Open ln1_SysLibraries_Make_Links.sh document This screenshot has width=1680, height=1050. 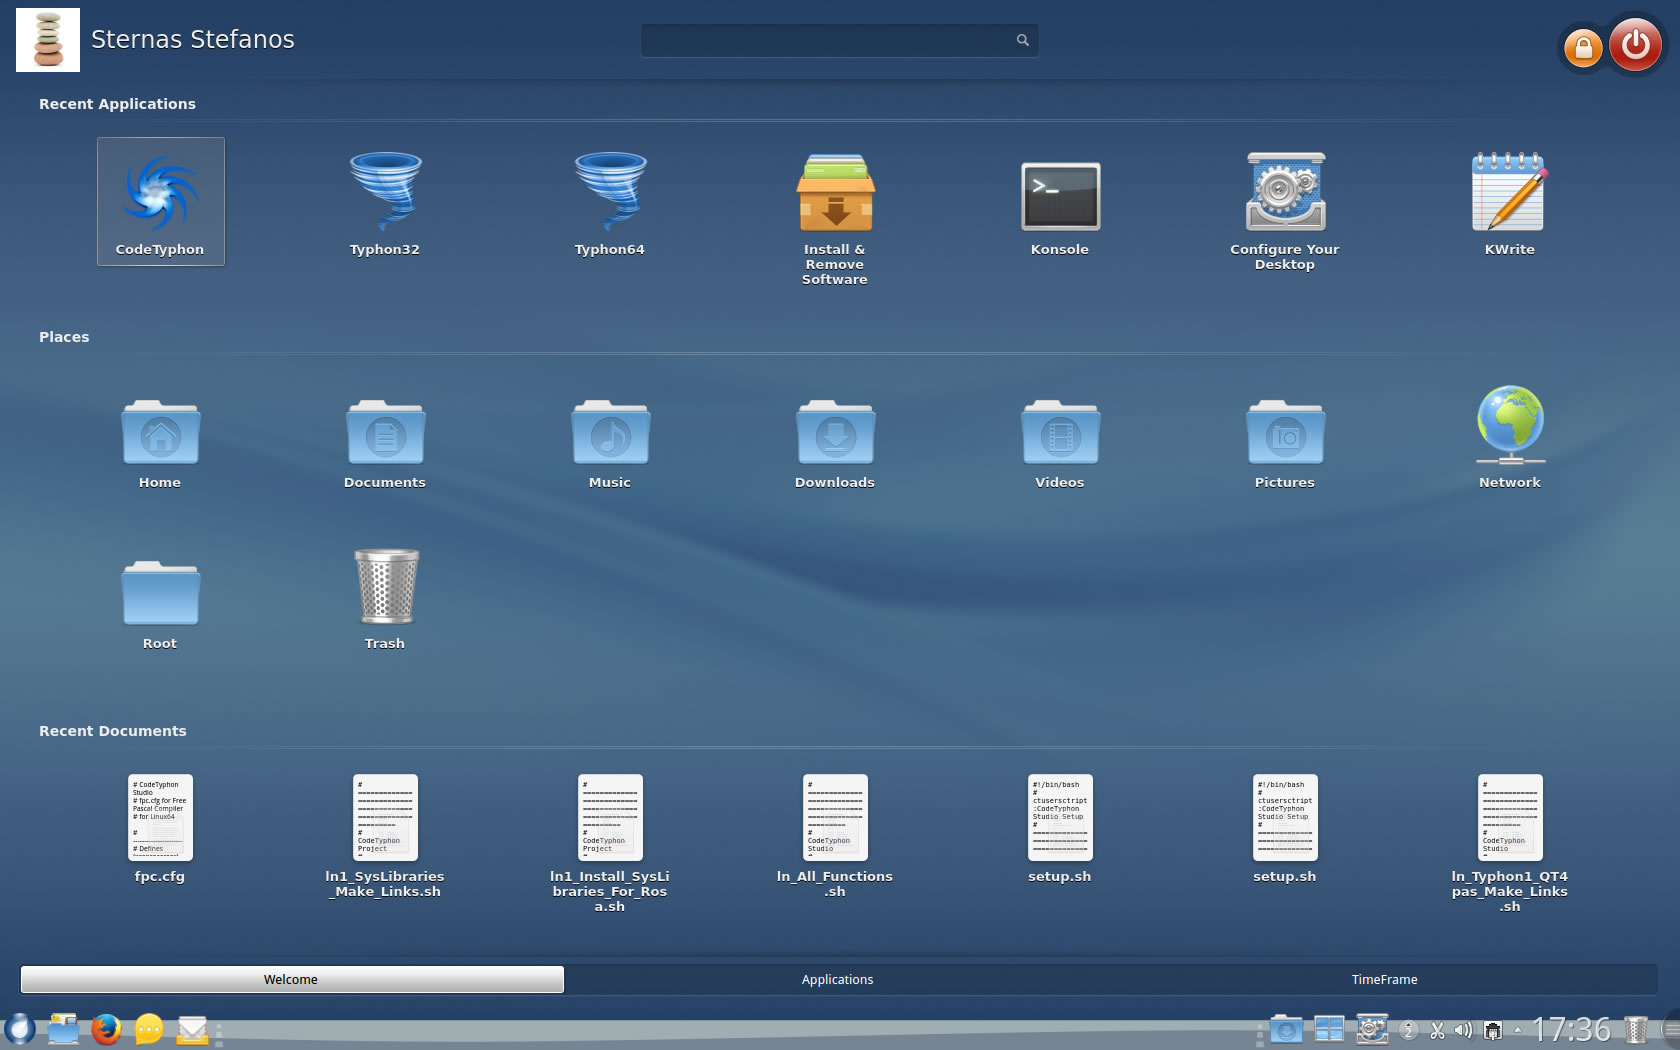(385, 836)
